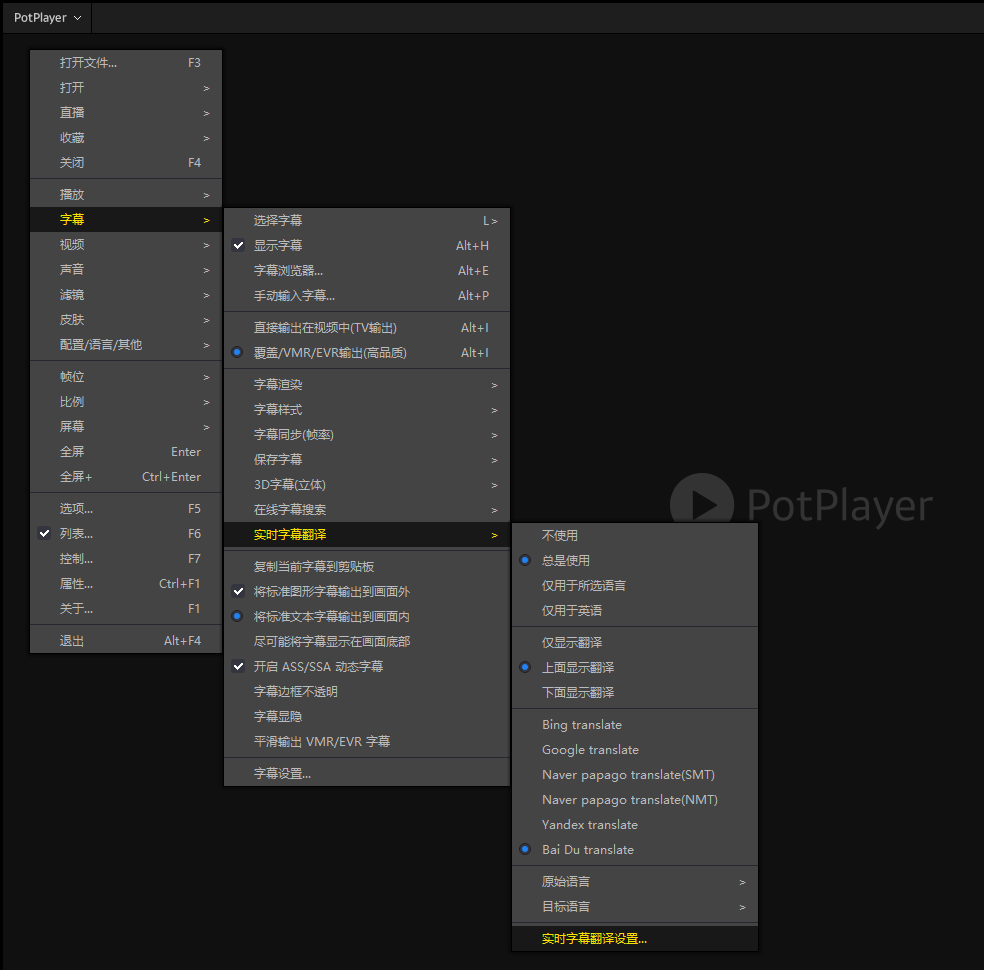This screenshot has width=984, height=970.
Task: Open 实时字幕翻译设置... entry
Action: tap(635, 939)
